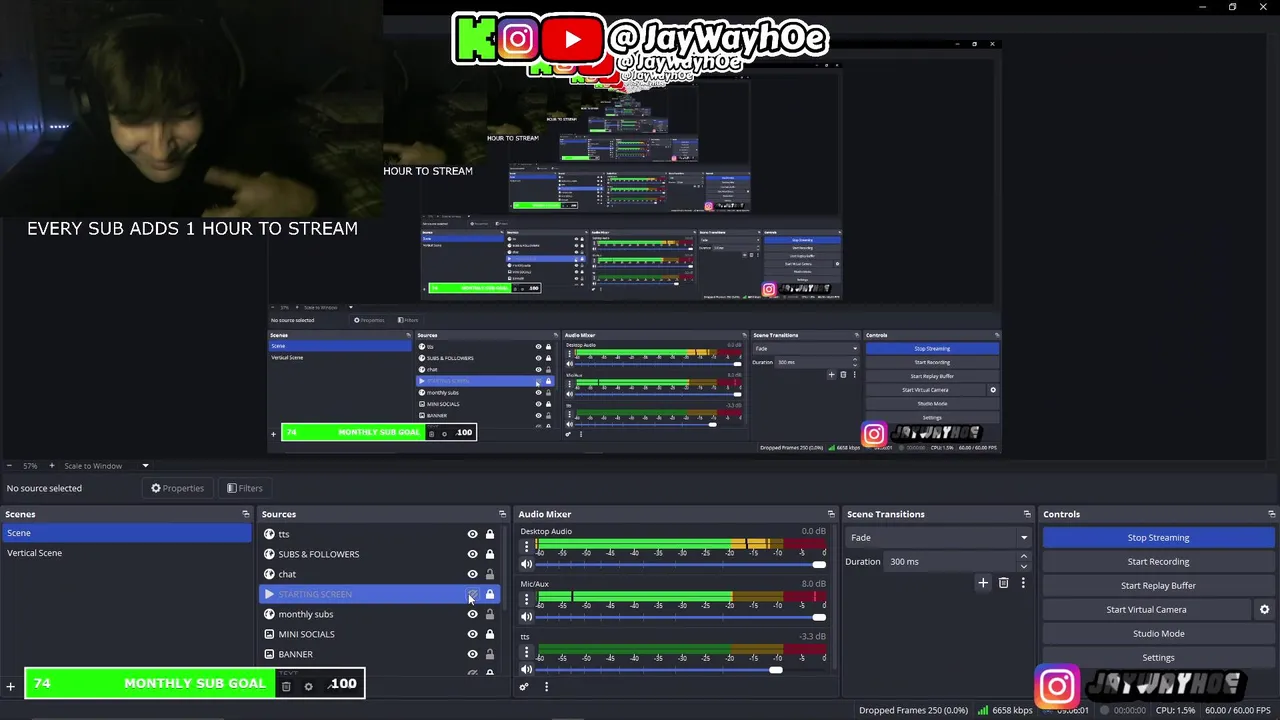The image size is (1280, 720).
Task: Pop out the Sources dock panel
Action: 503,514
